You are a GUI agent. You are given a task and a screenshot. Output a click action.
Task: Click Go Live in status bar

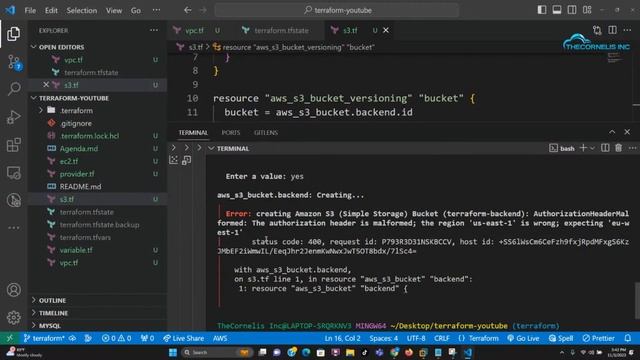point(523,338)
